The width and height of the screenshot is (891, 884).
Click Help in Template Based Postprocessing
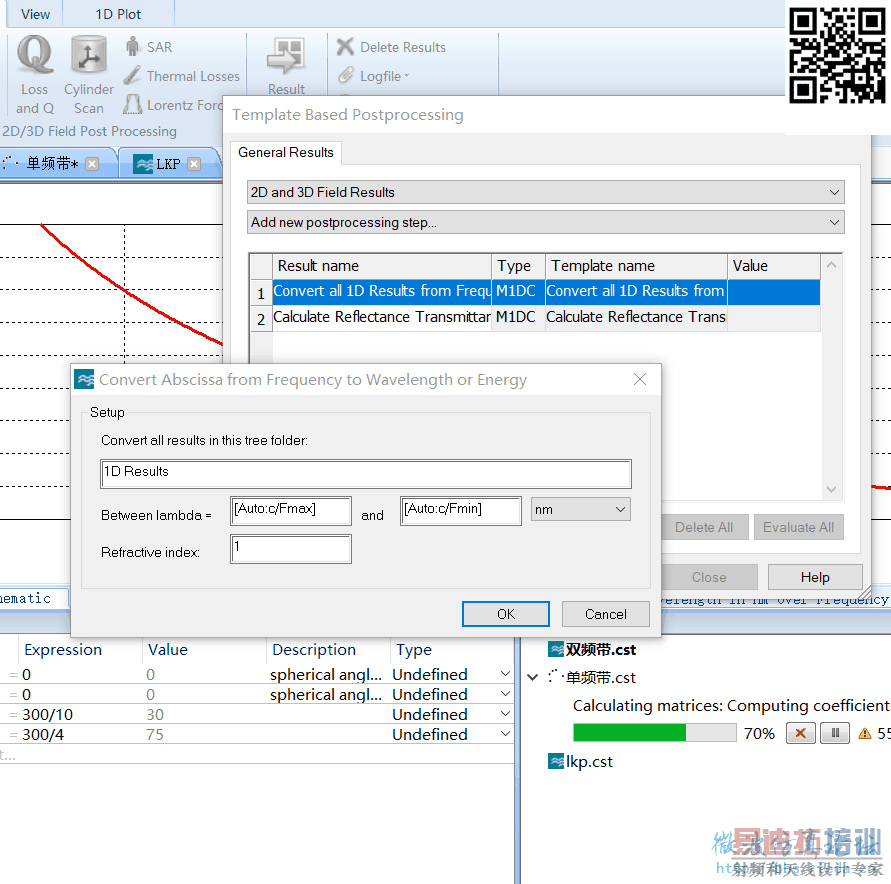pyautogui.click(x=815, y=577)
